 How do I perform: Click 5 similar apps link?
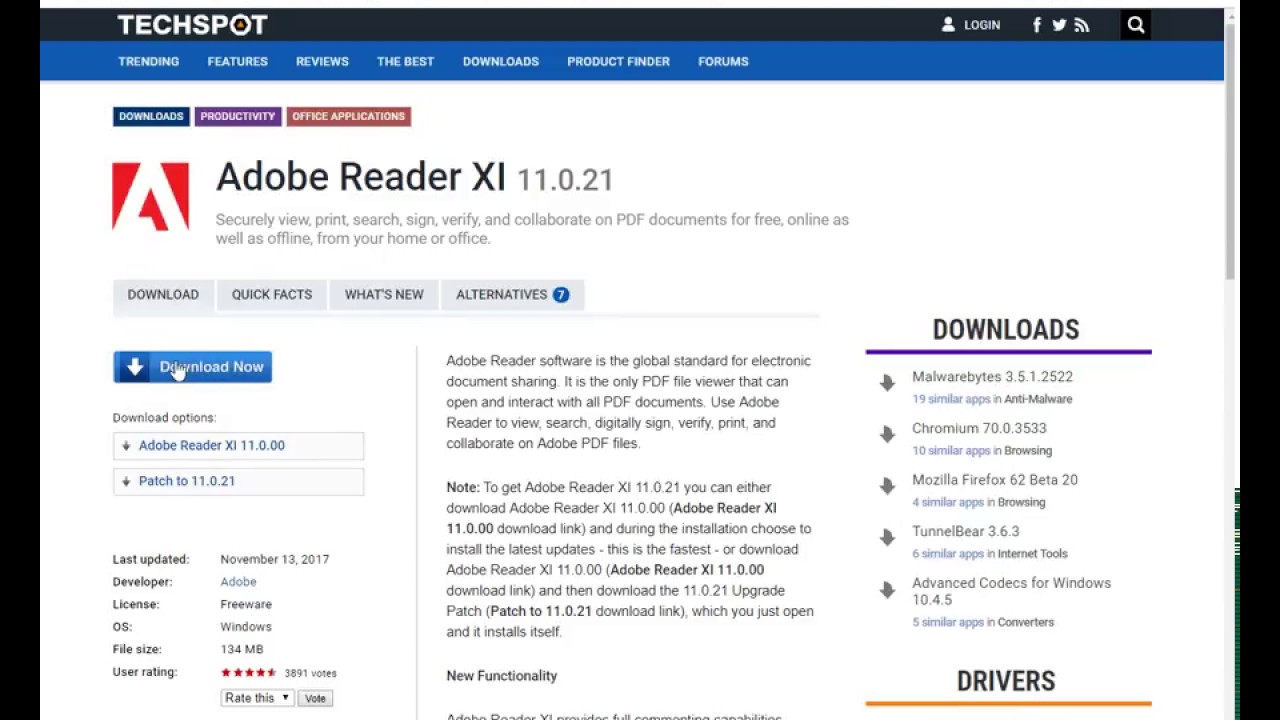point(948,622)
